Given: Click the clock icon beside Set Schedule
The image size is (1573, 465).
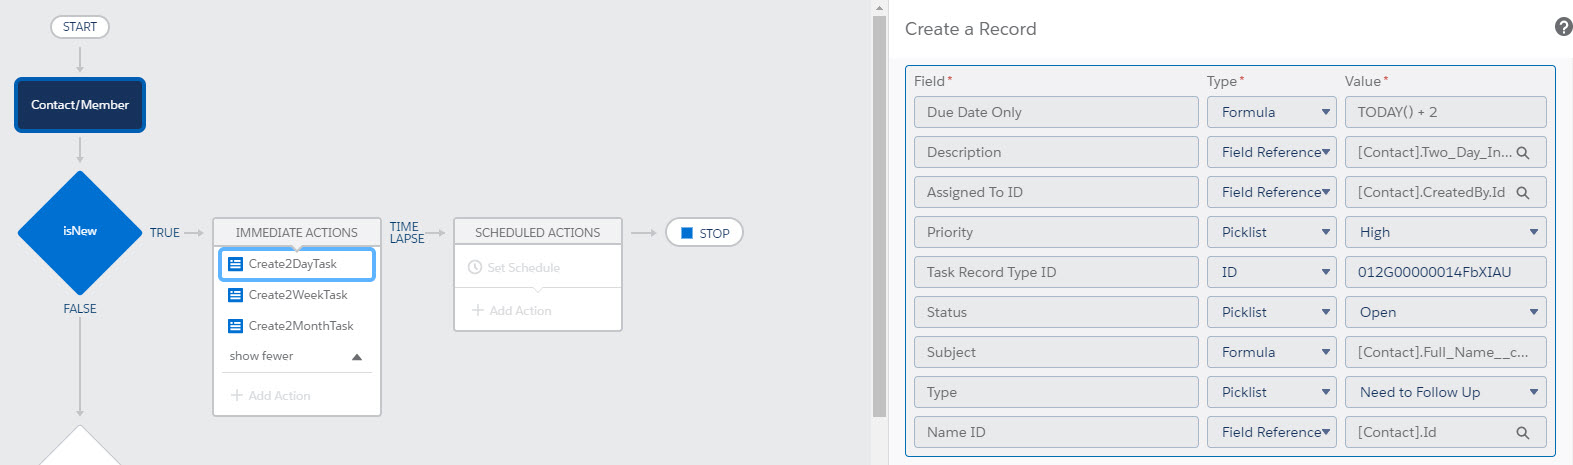Looking at the screenshot, I should (475, 268).
